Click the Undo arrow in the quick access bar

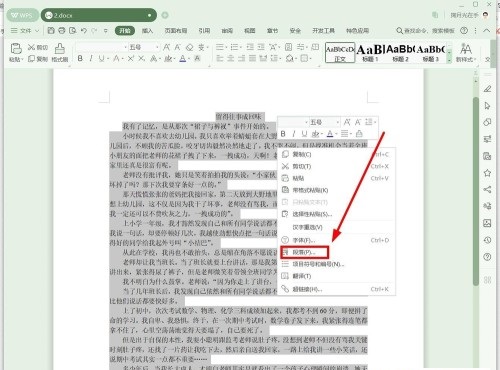click(x=84, y=31)
